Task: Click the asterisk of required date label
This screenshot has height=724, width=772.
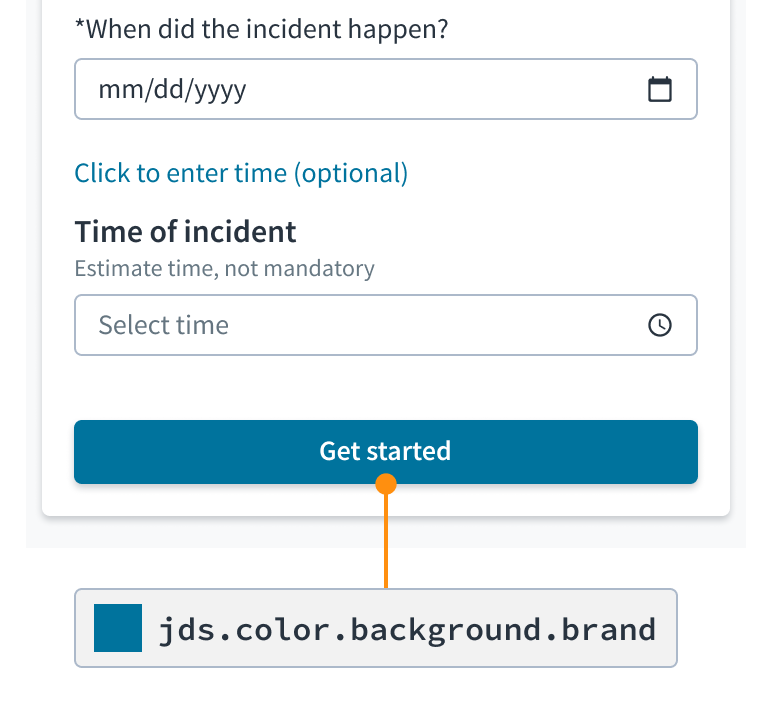Action: [x=80, y=26]
